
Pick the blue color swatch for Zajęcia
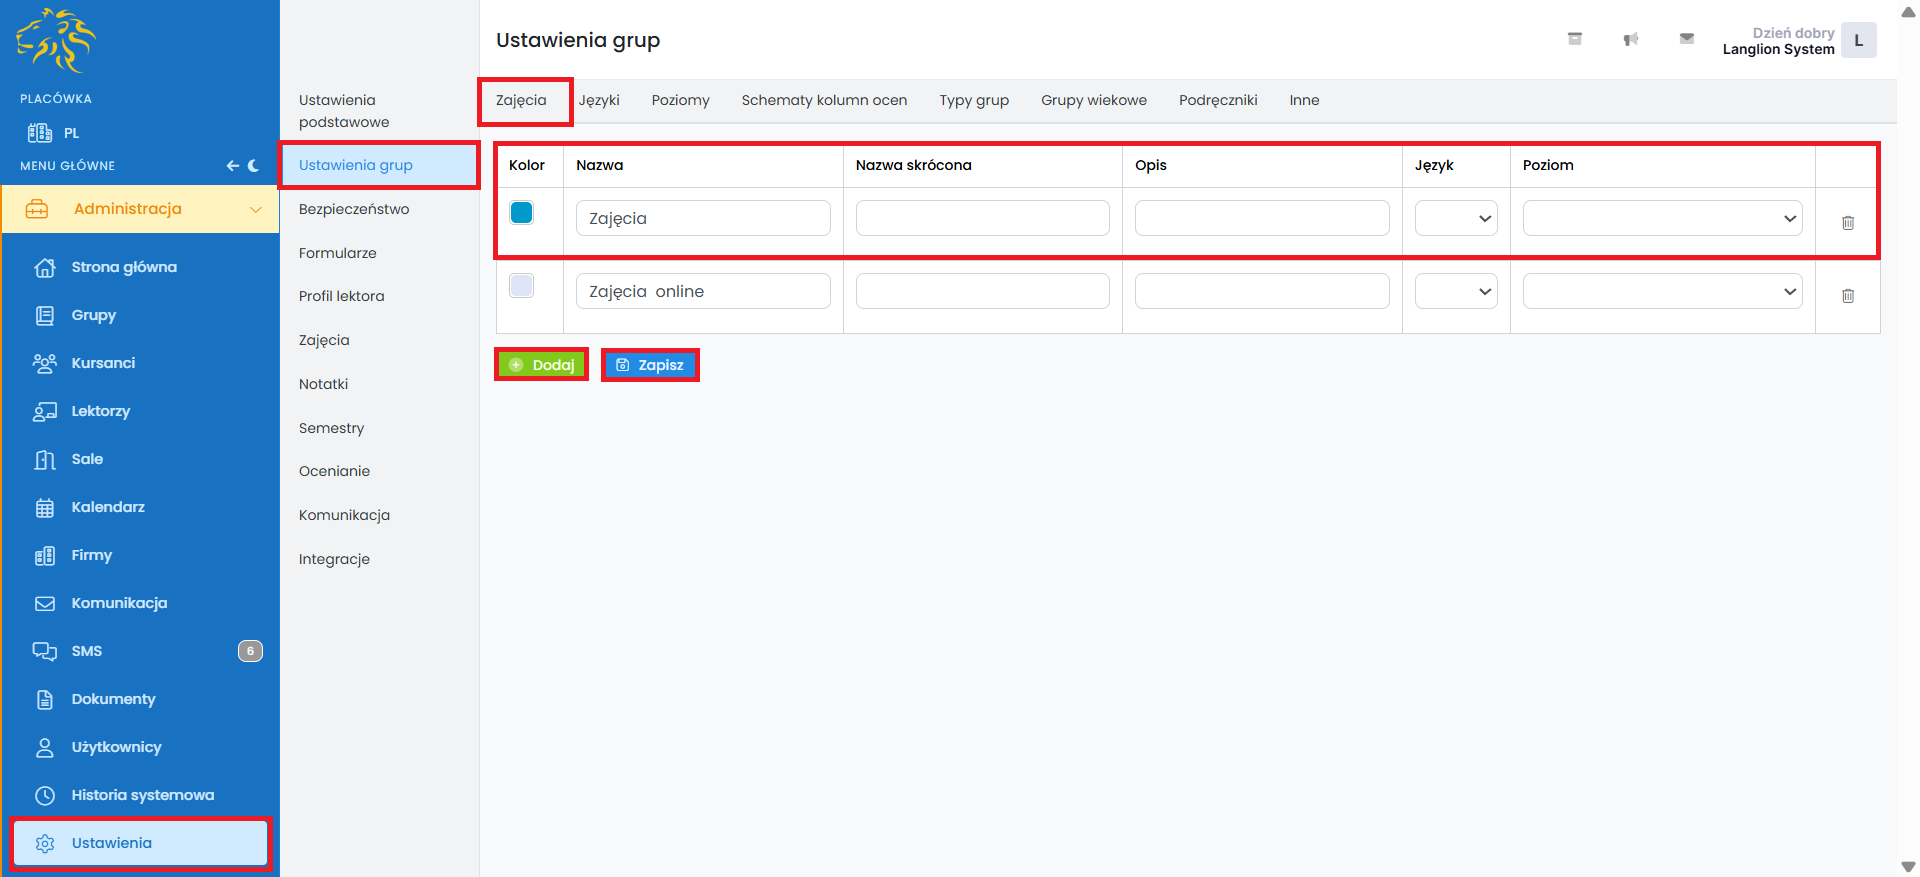[521, 212]
